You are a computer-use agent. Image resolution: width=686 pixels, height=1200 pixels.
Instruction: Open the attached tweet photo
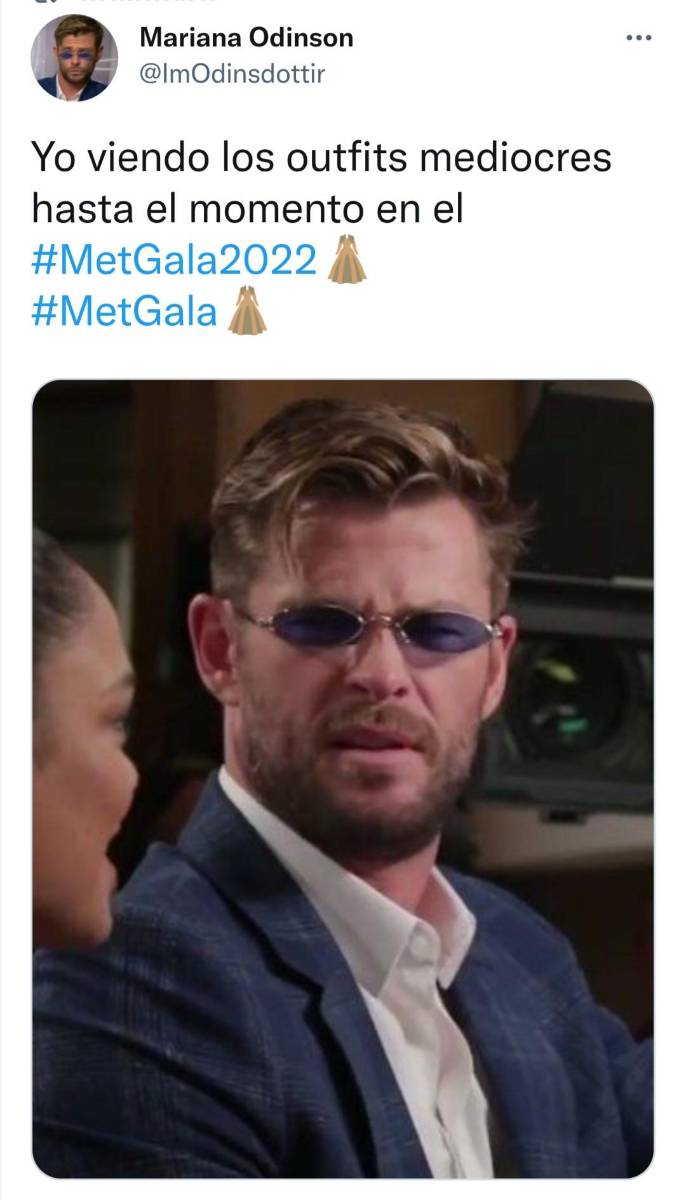[x=343, y=778]
